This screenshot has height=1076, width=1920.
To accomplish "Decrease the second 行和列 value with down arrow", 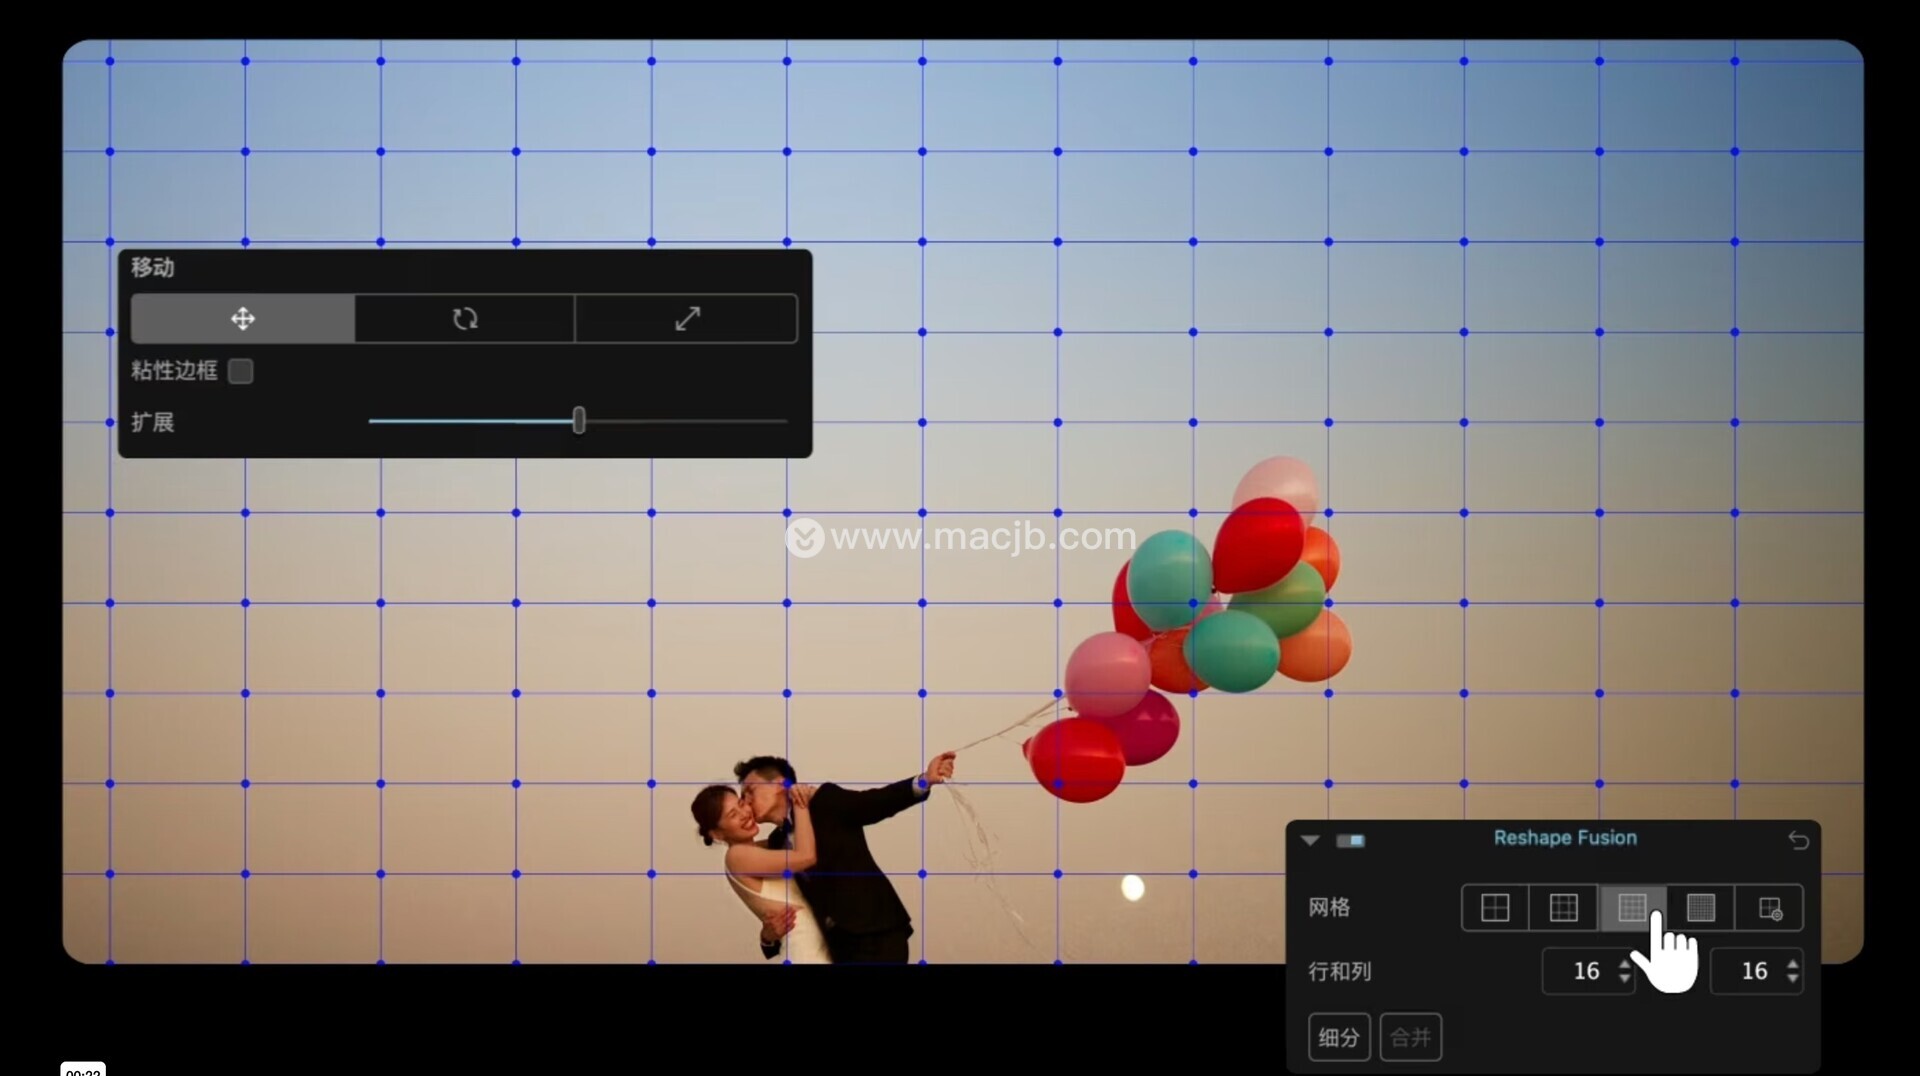I will pyautogui.click(x=1792, y=979).
